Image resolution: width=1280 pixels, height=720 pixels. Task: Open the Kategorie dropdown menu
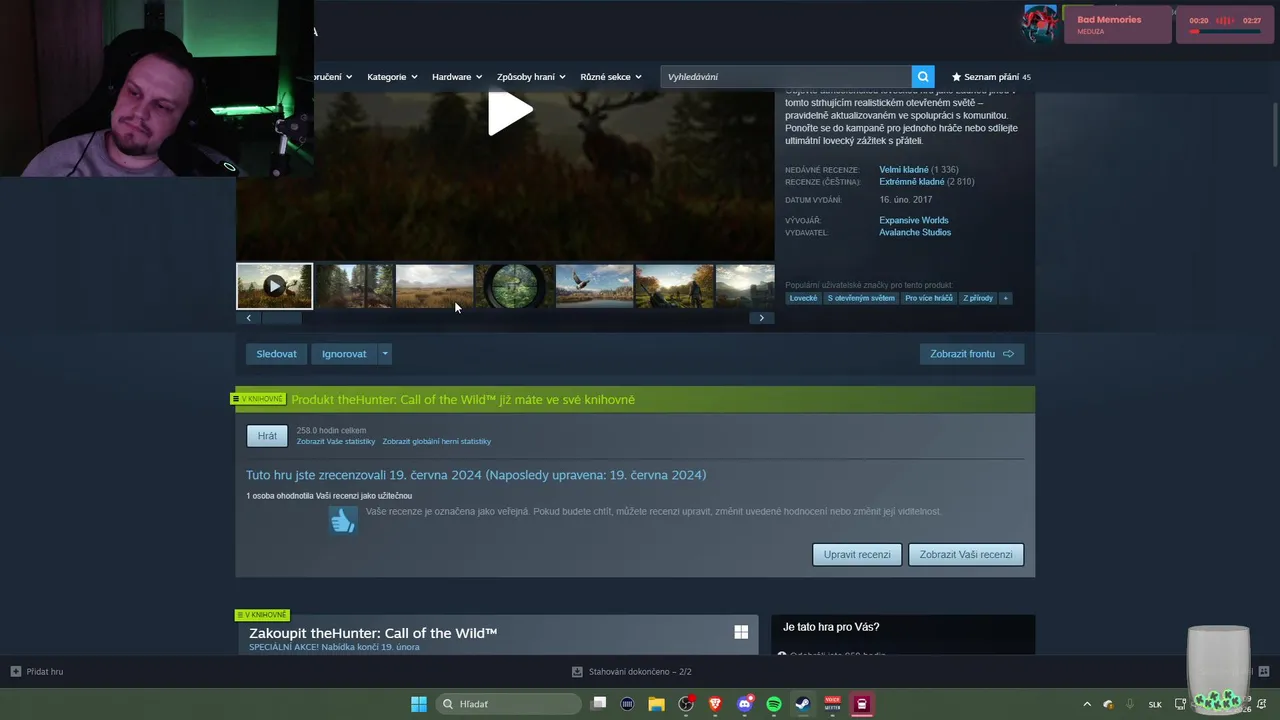pos(392,76)
